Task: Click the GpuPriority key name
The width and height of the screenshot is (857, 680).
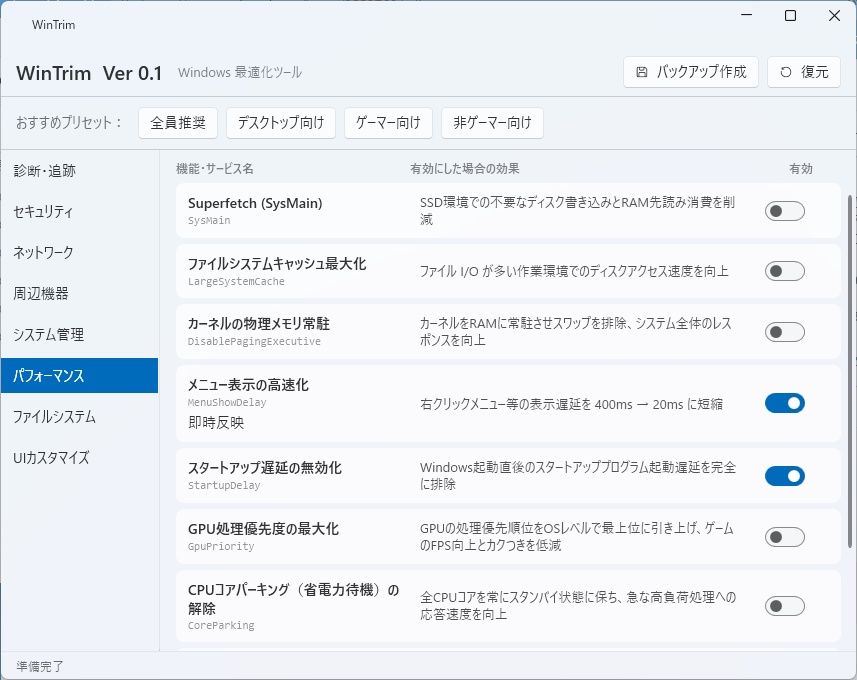Action: [221, 546]
